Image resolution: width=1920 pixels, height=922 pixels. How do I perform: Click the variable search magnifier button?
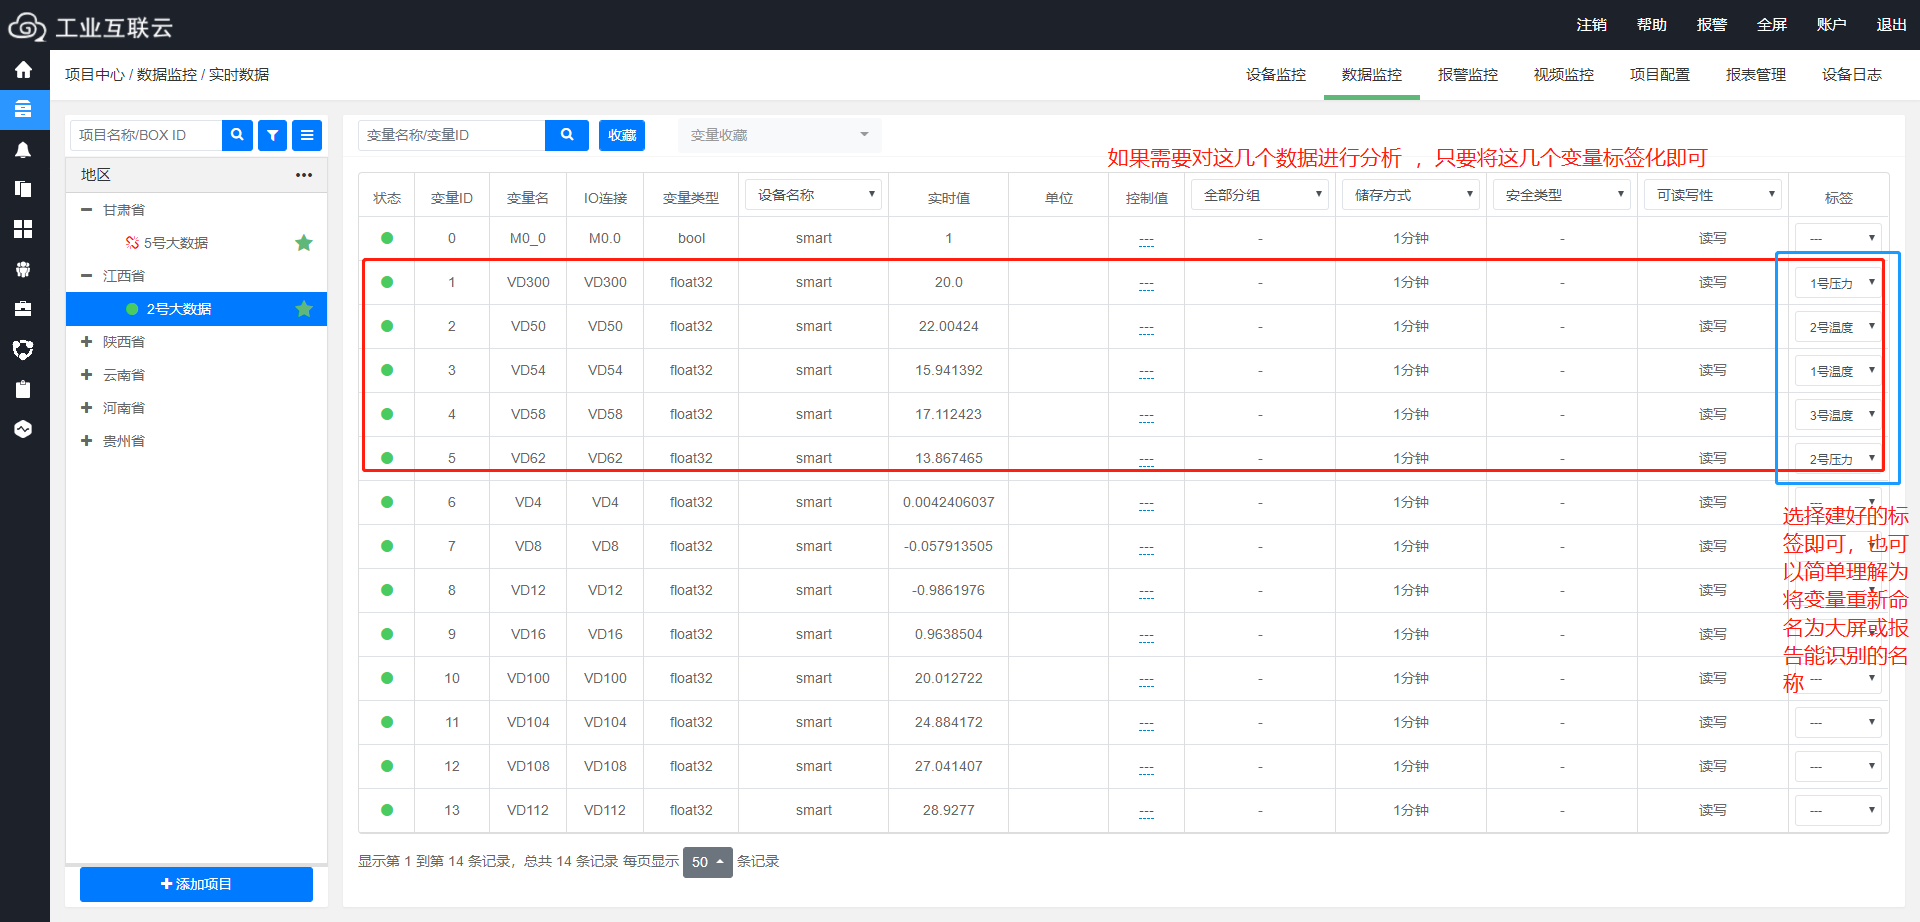click(x=567, y=135)
